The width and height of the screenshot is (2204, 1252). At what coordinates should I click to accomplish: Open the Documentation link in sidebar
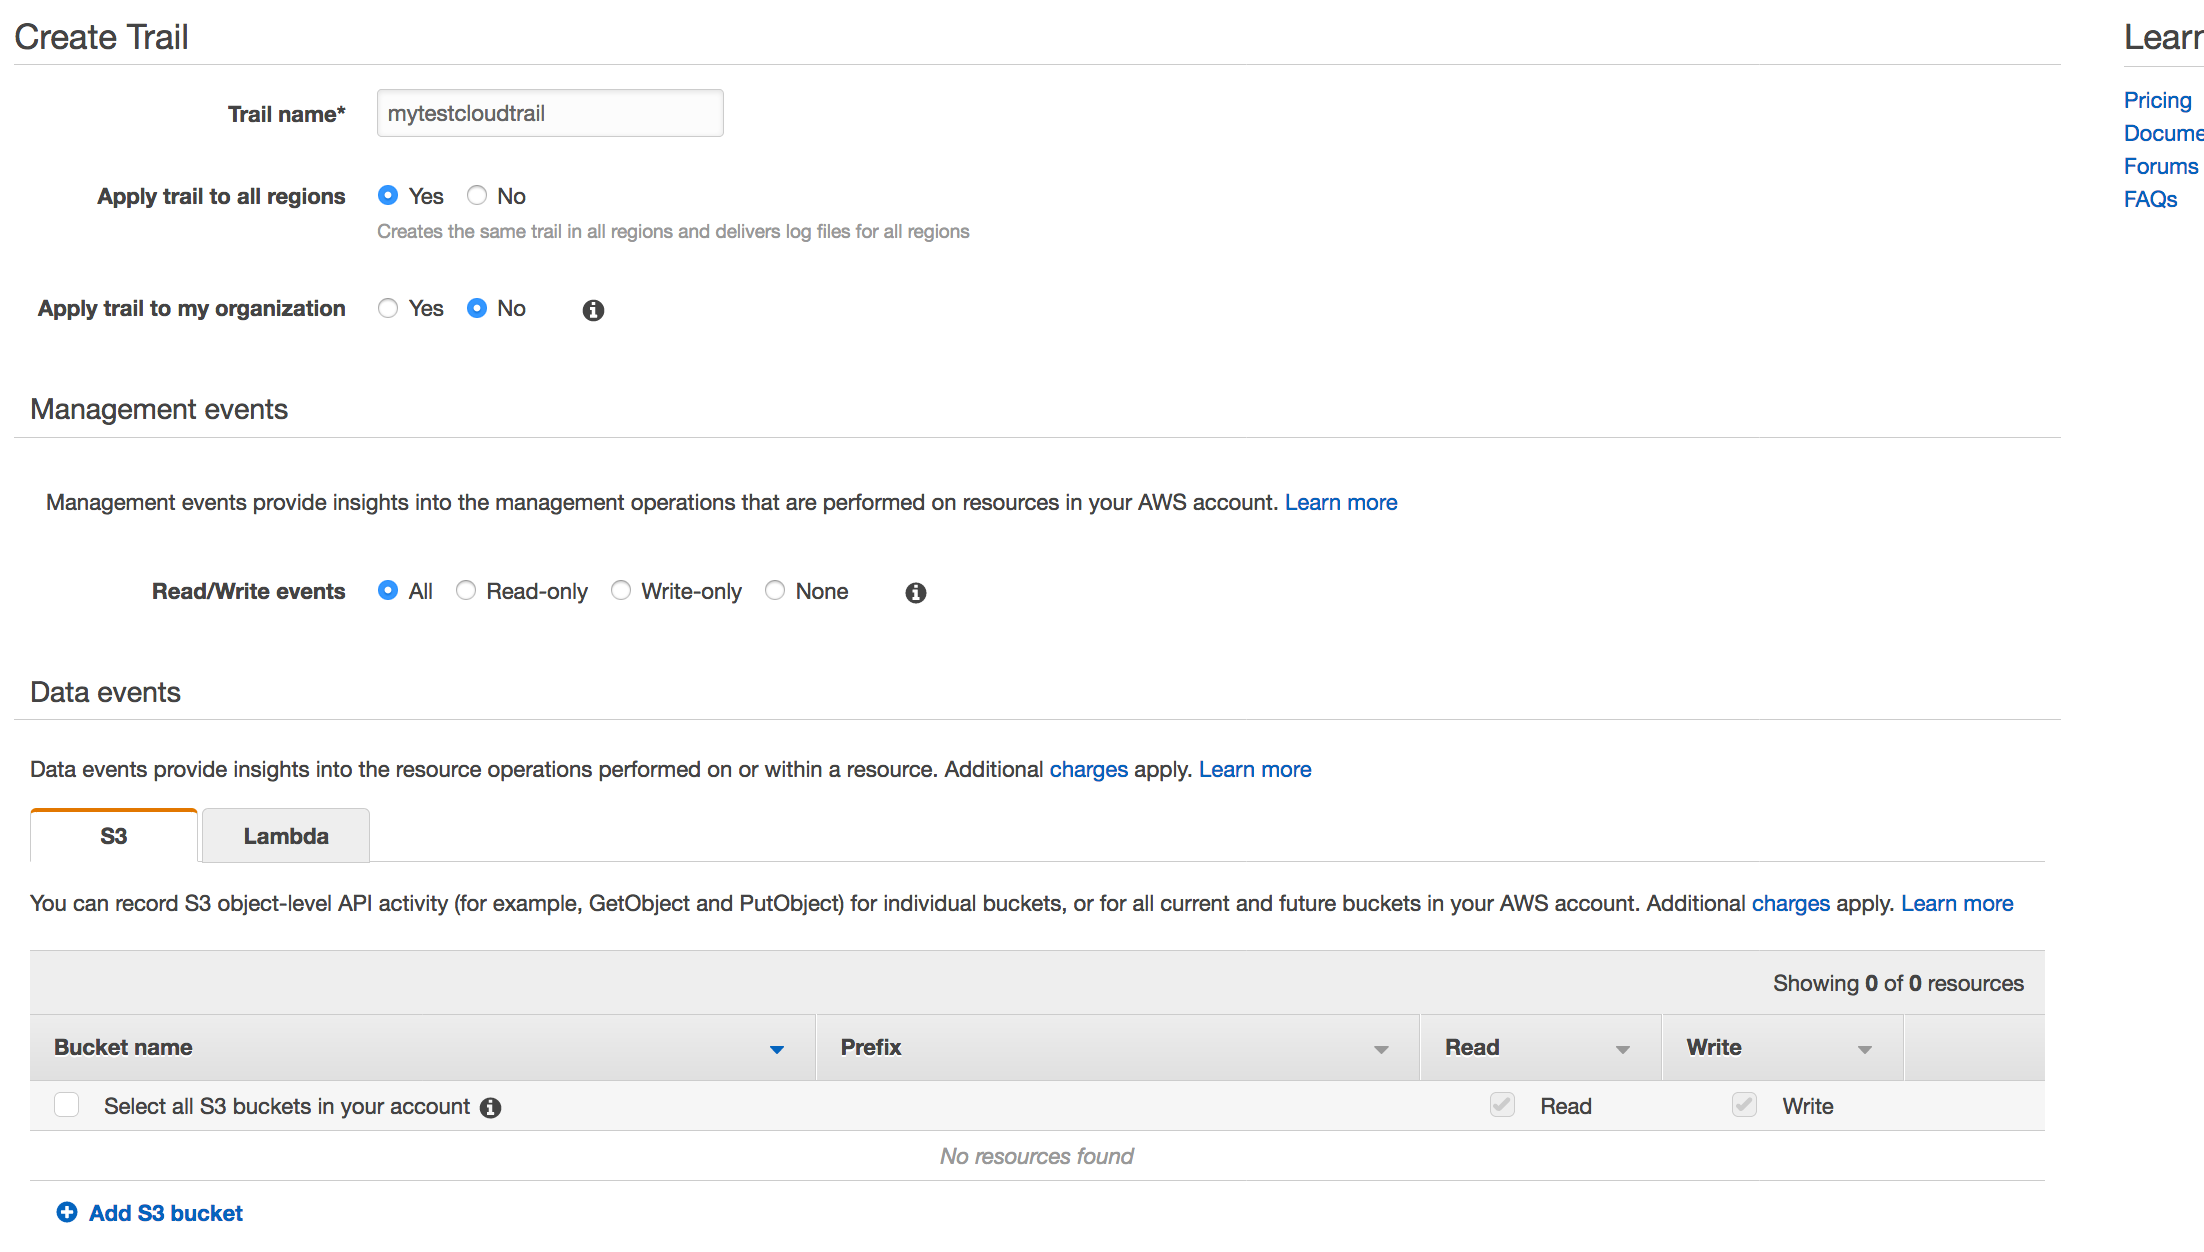click(x=2163, y=133)
